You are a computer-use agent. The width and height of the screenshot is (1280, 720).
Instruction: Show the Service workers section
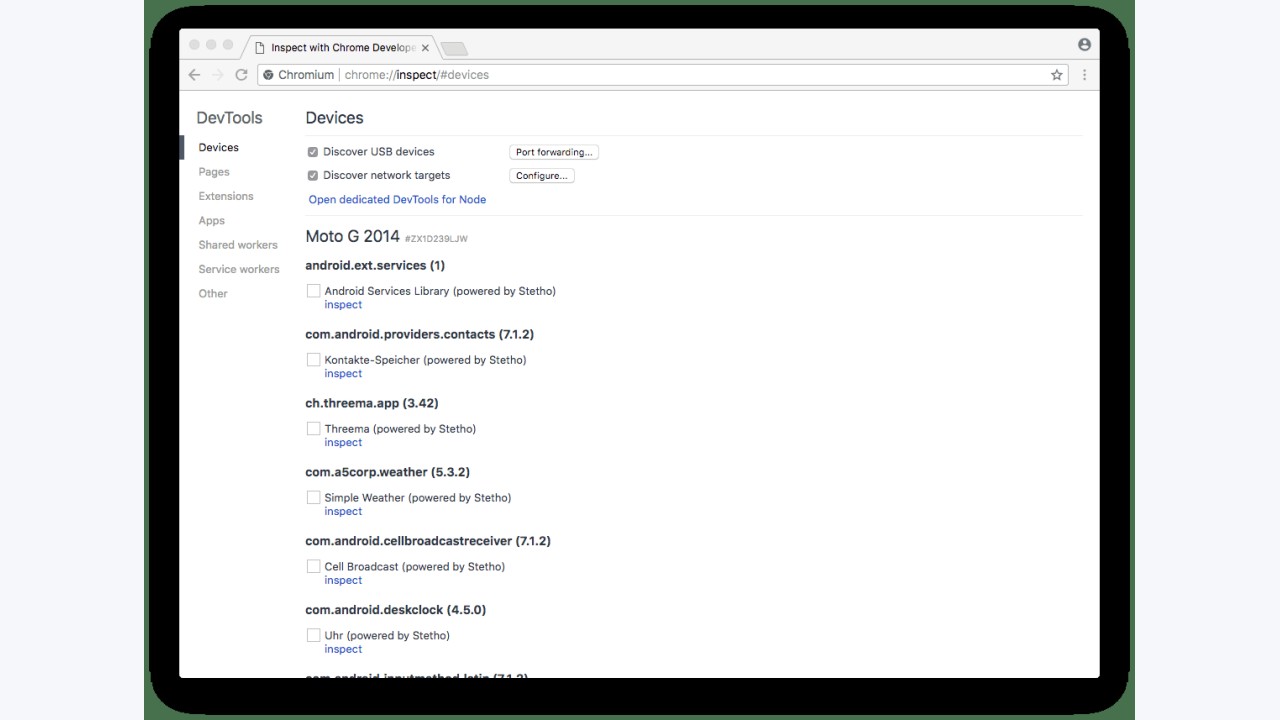[x=239, y=269]
